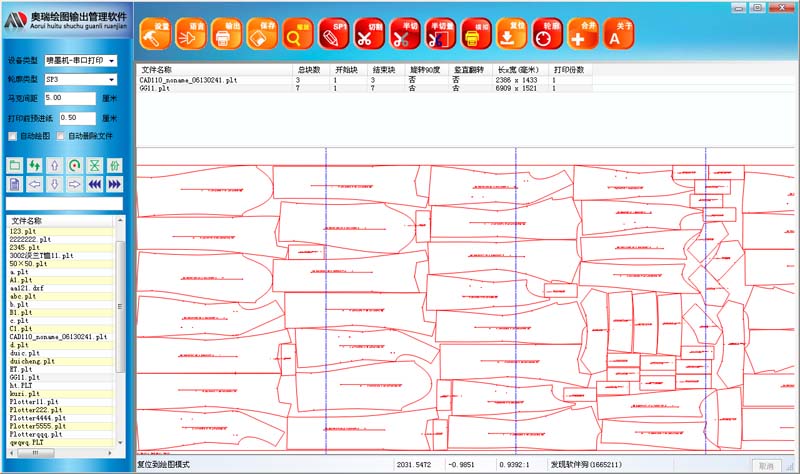800x474 pixels.
Task: Click the file list 文件名称 header
Action: 61,221
